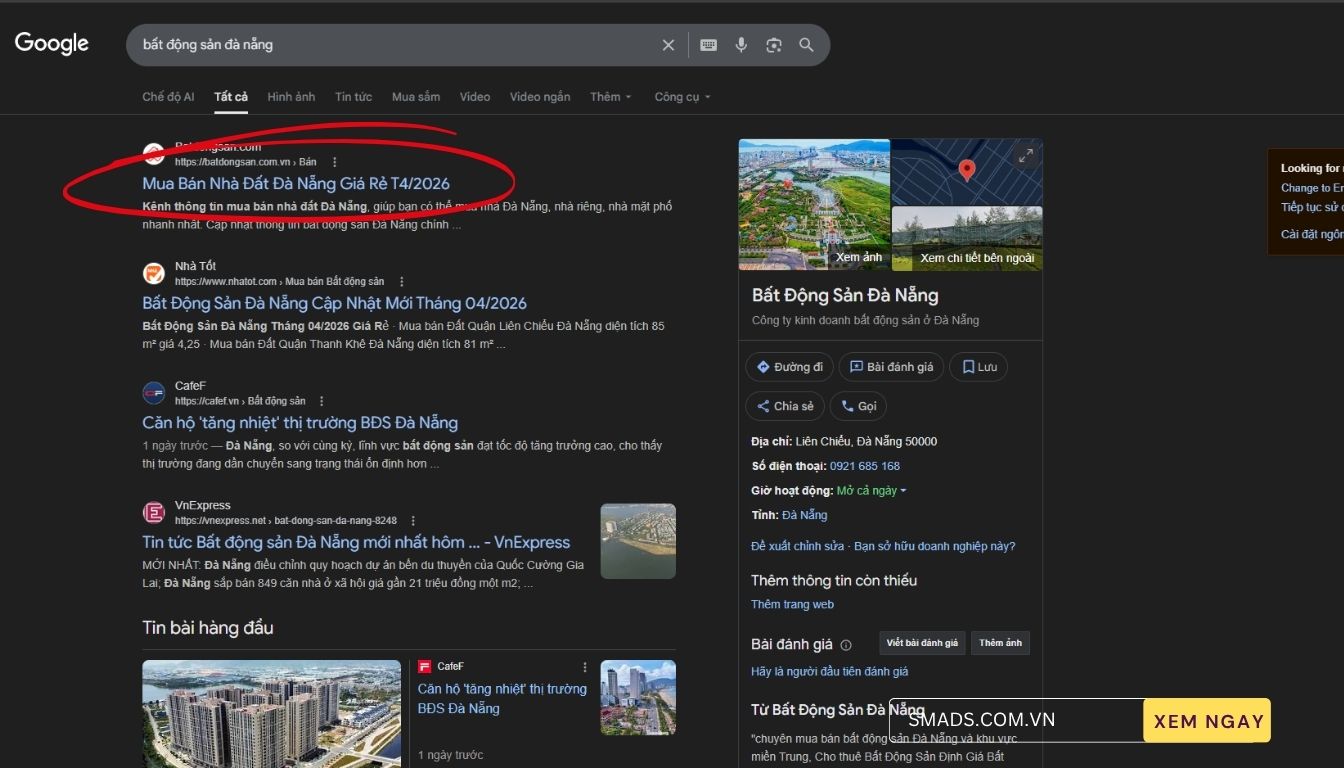The image size is (1344, 768).
Task: Open Google Lens camera search
Action: pyautogui.click(x=774, y=45)
